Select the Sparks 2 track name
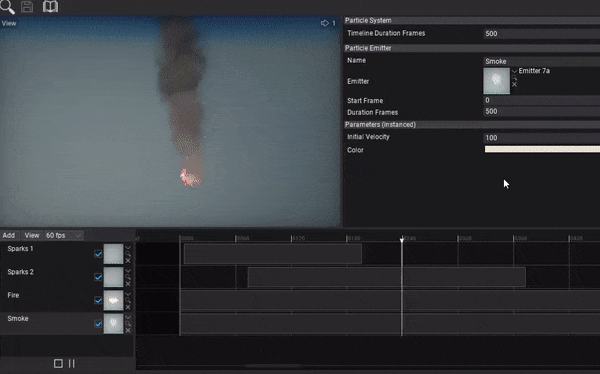 point(21,272)
